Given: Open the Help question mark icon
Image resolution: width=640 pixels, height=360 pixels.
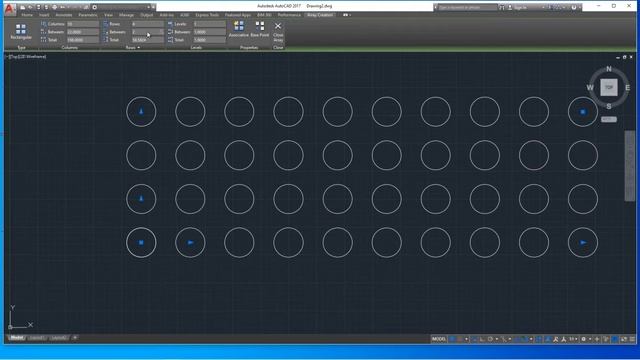Looking at the screenshot, I should tap(574, 7).
